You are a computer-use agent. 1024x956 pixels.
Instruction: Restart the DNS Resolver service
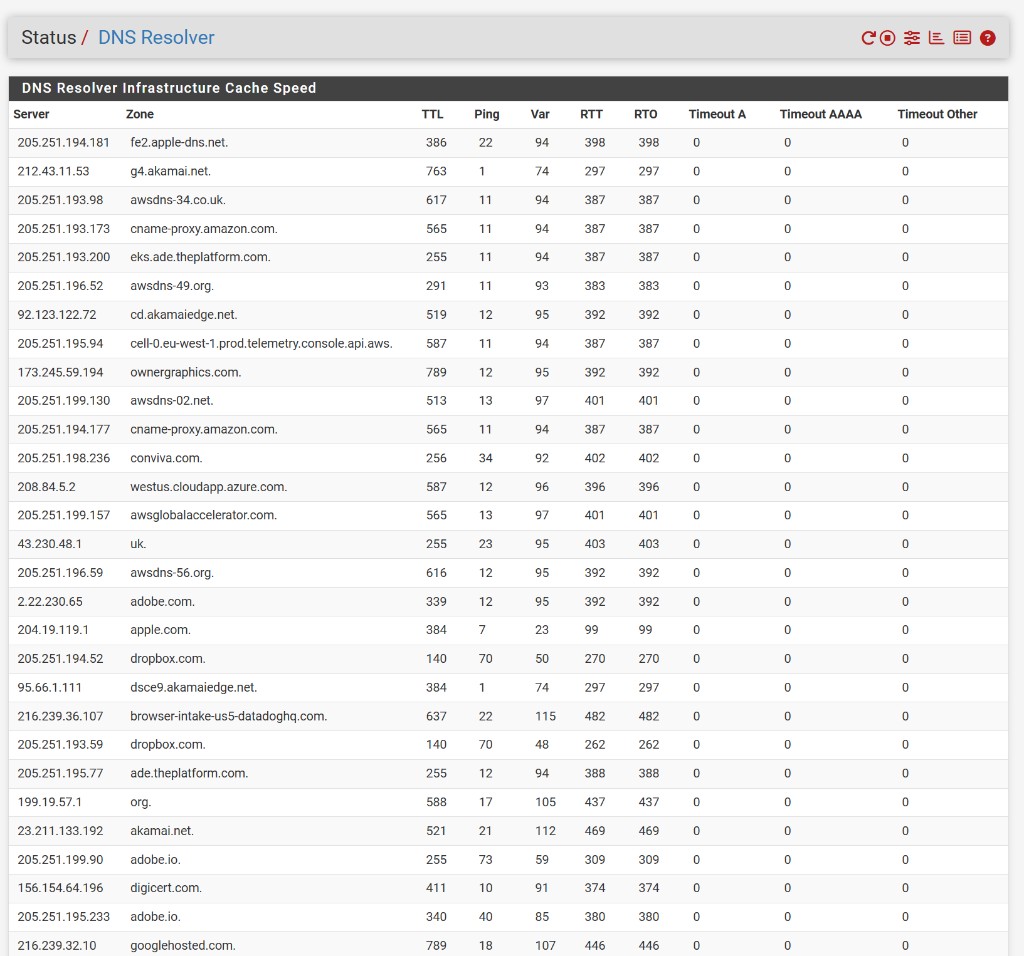pyautogui.click(x=868, y=38)
